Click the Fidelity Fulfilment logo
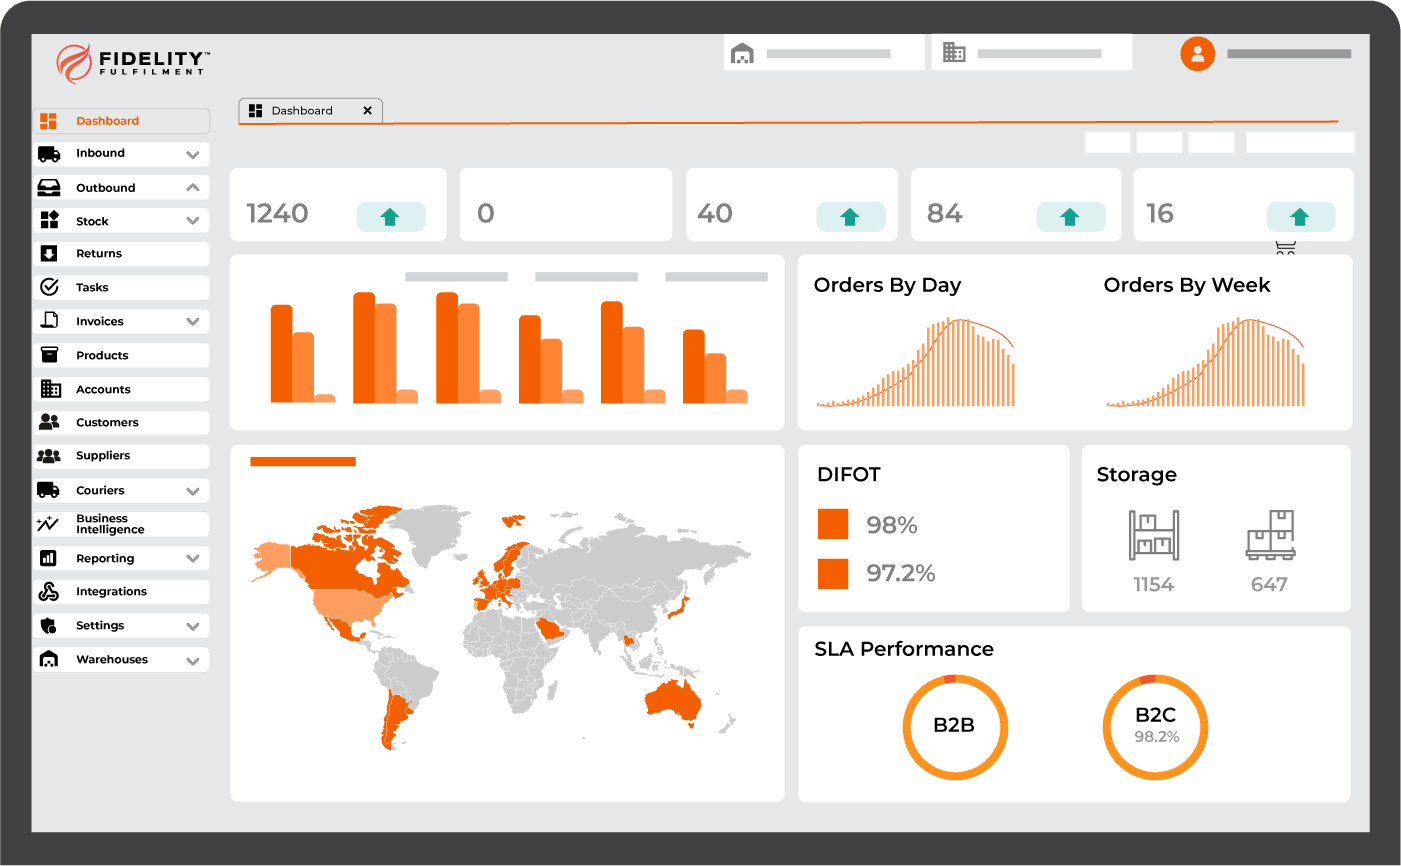The width and height of the screenshot is (1401, 866). (131, 63)
